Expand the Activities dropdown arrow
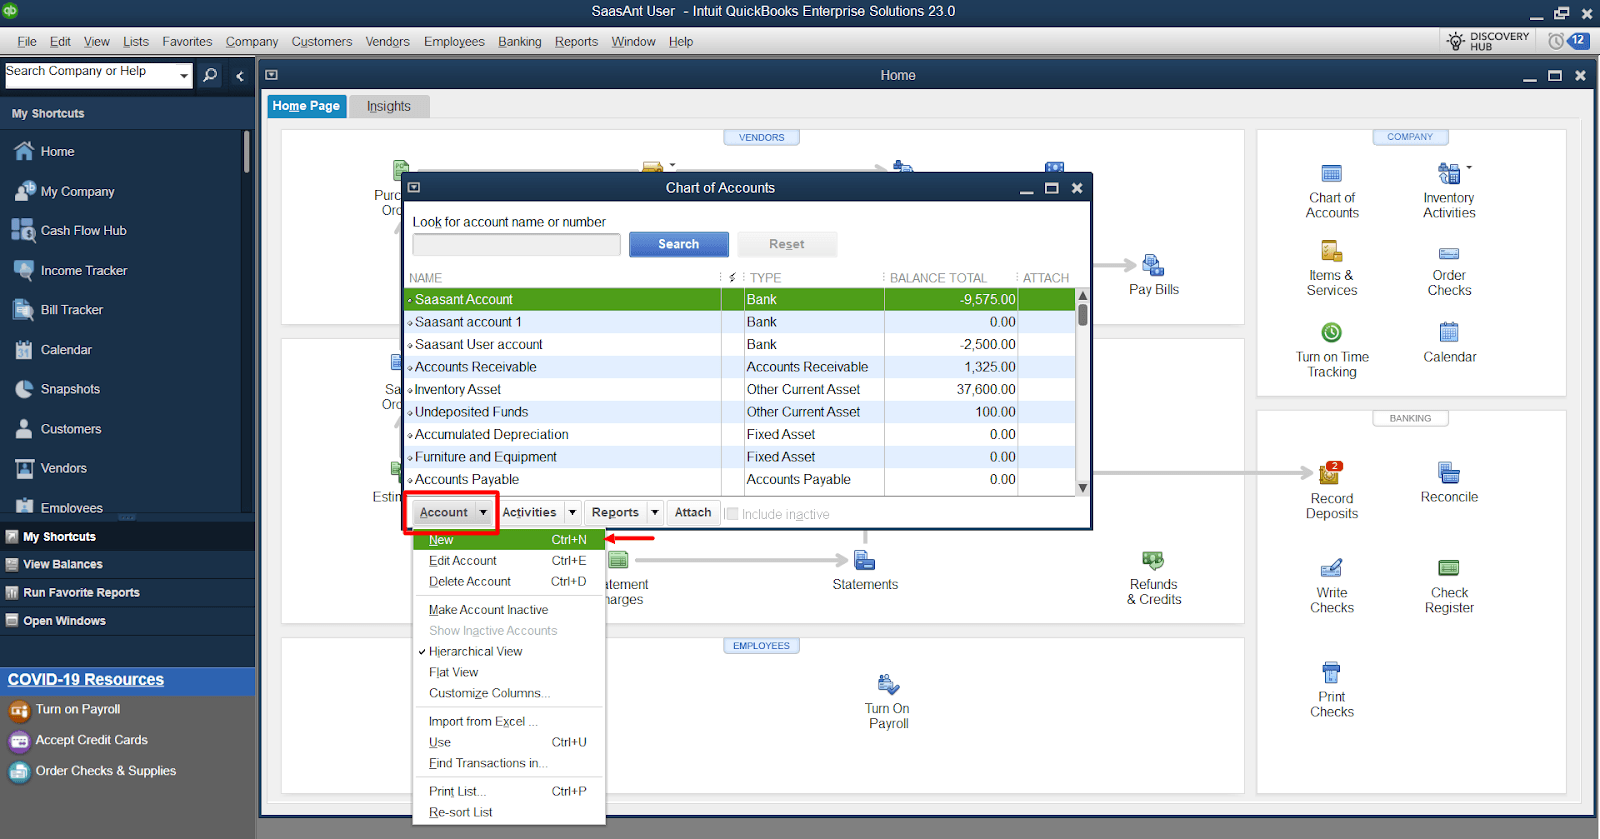The width and height of the screenshot is (1600, 839). click(572, 512)
